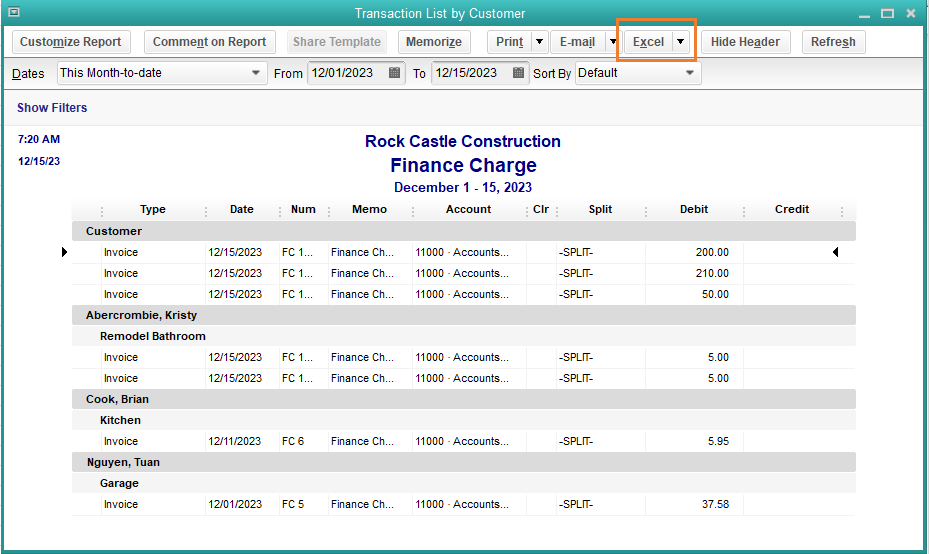Select Nguyen, Tuan invoice FC 5 row
The width and height of the screenshot is (929, 554).
point(460,504)
